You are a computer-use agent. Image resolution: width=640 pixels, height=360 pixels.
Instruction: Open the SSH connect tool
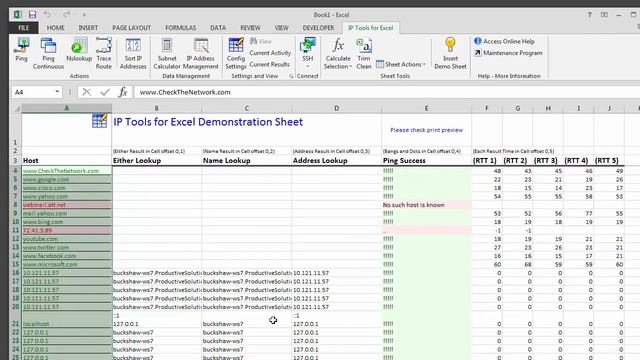coord(308,53)
